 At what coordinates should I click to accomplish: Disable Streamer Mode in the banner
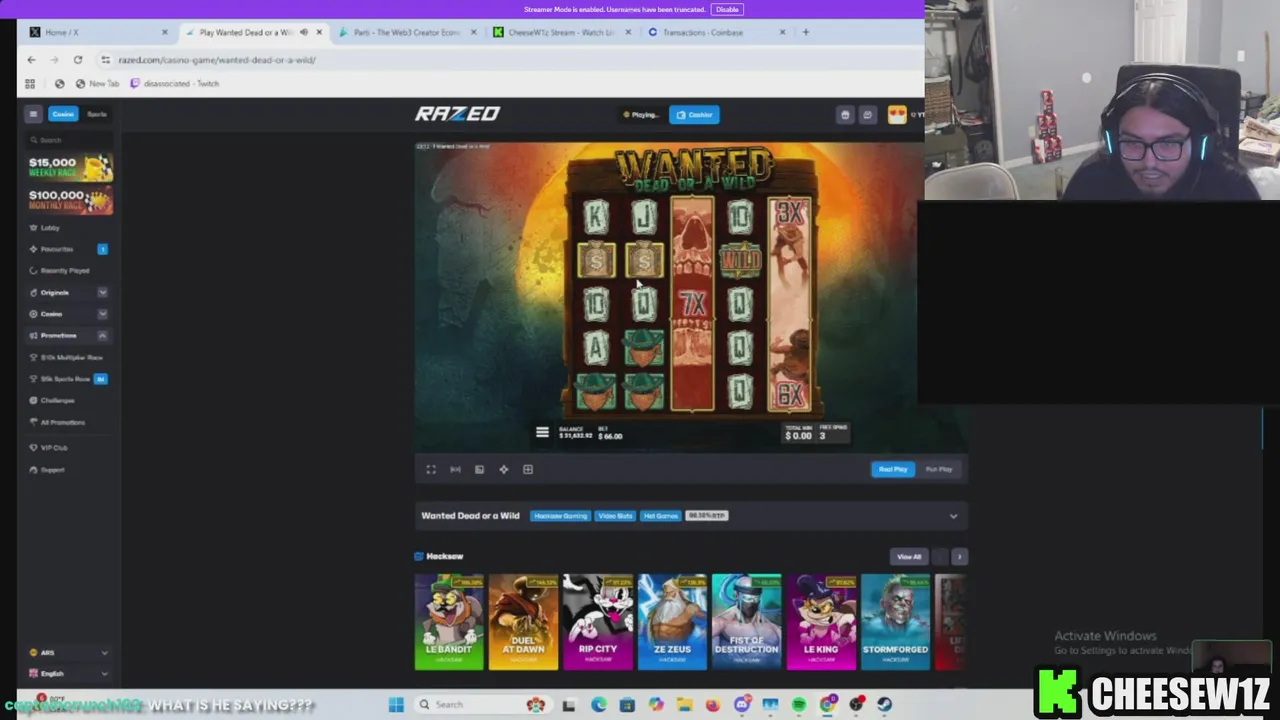point(727,9)
